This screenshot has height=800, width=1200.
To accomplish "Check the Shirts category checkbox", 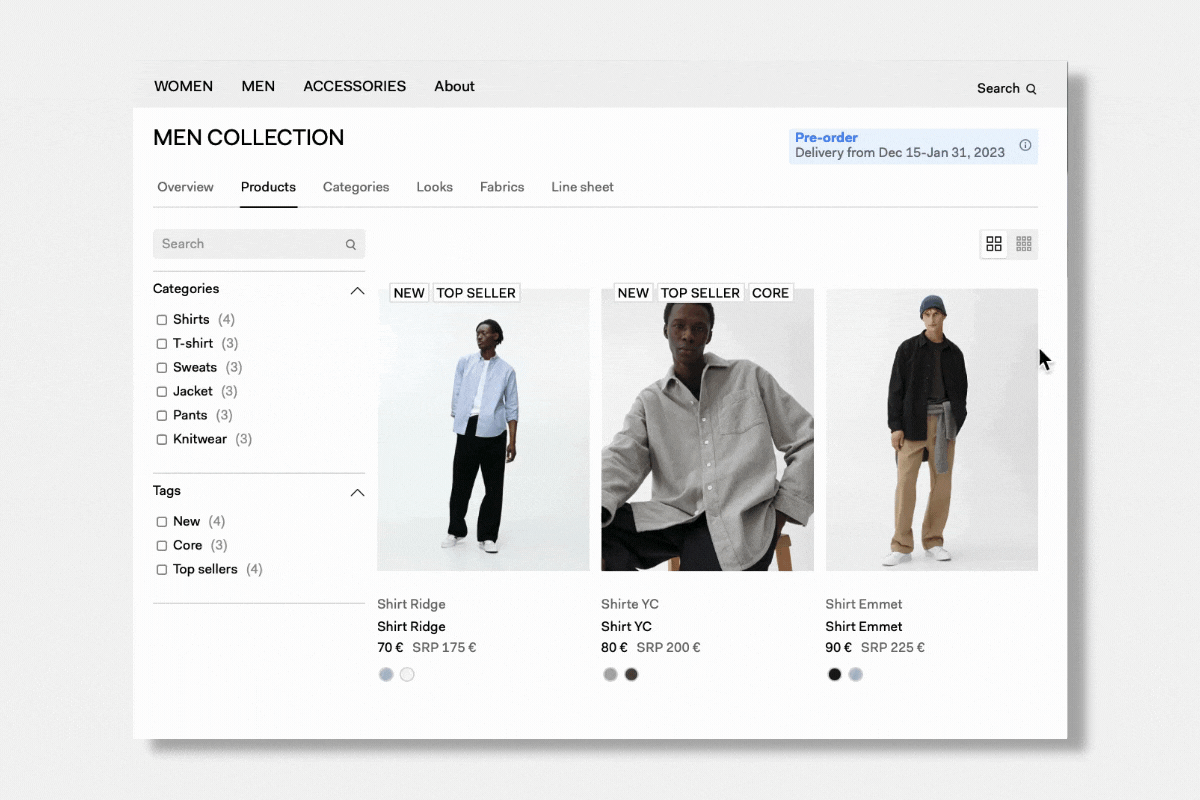I will tap(162, 320).
